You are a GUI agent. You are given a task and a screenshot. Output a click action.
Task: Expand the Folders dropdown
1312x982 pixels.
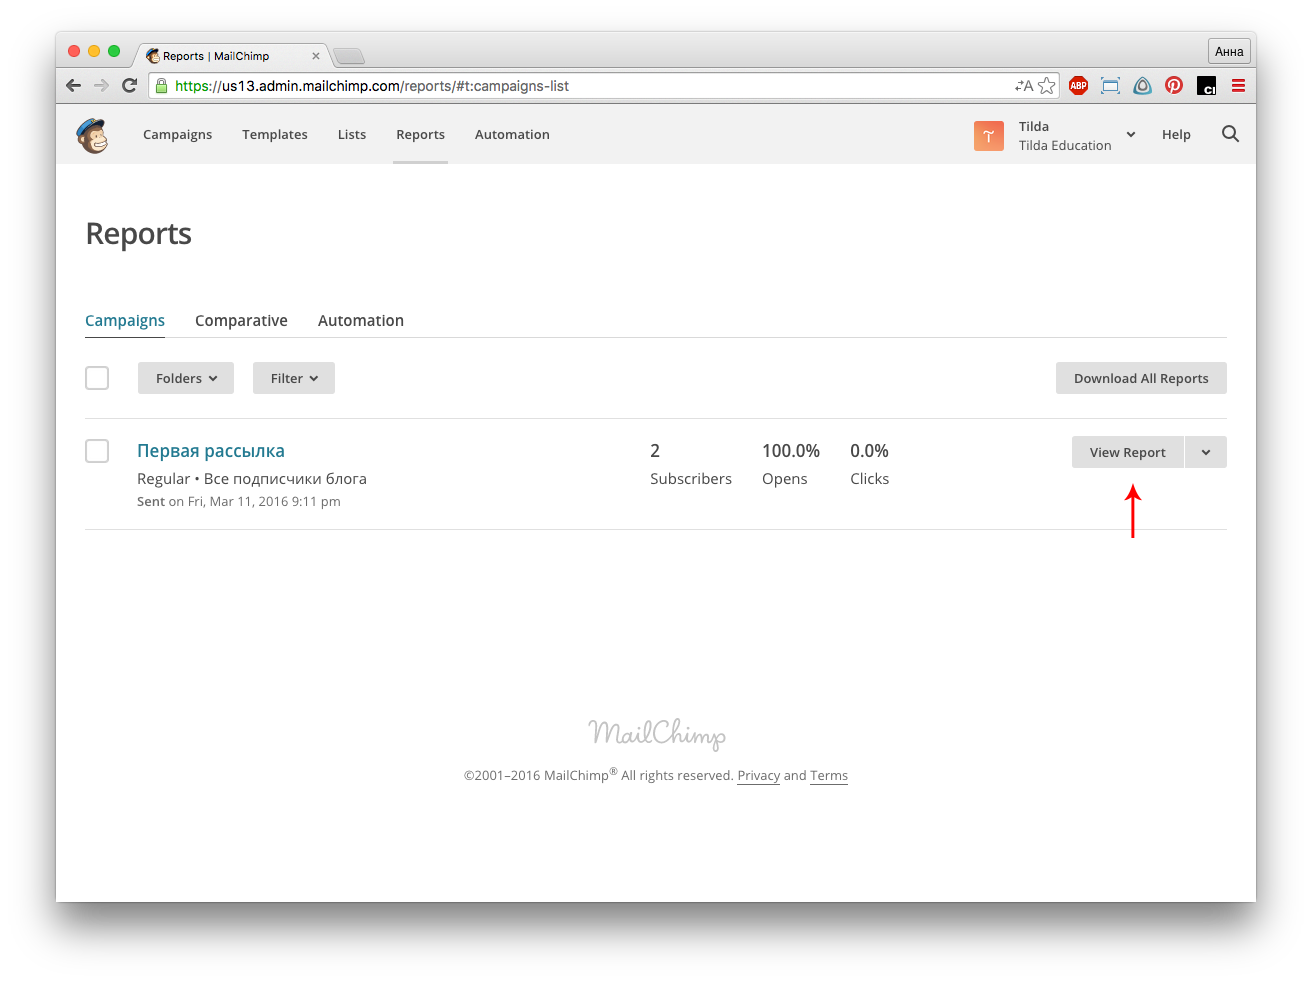tap(186, 378)
